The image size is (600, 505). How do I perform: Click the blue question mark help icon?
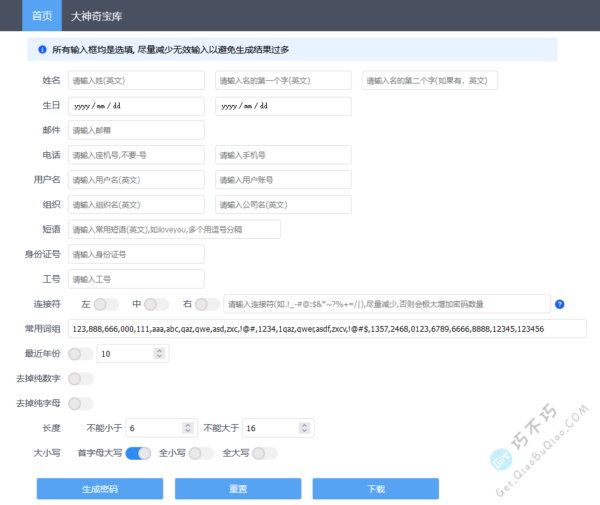[560, 304]
